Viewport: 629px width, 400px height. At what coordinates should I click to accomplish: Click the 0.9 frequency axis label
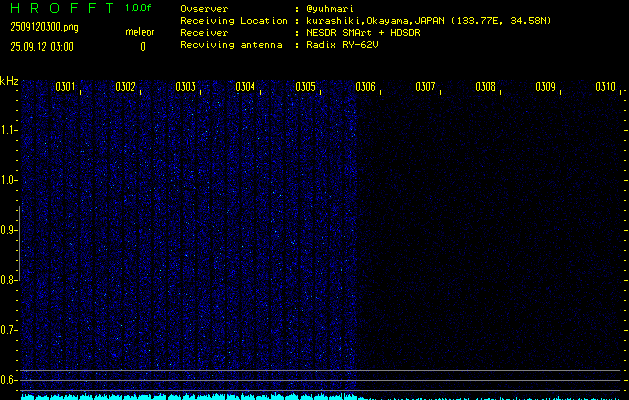9,230
